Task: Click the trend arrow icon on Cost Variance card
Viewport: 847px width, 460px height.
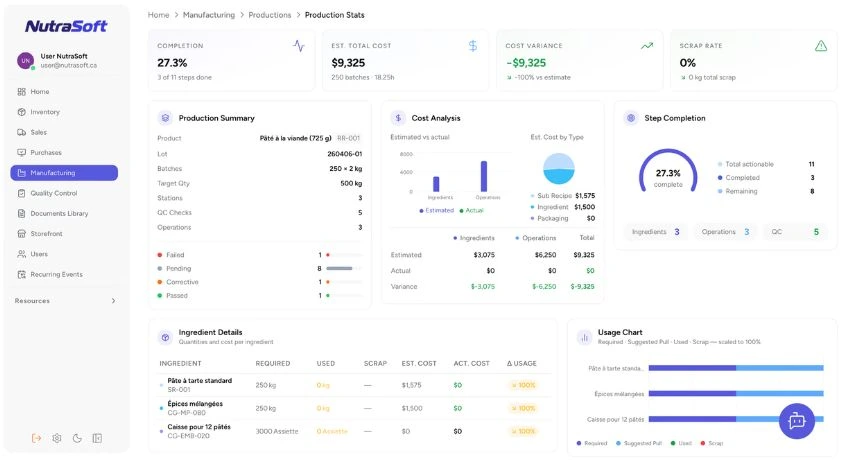Action: (x=647, y=46)
